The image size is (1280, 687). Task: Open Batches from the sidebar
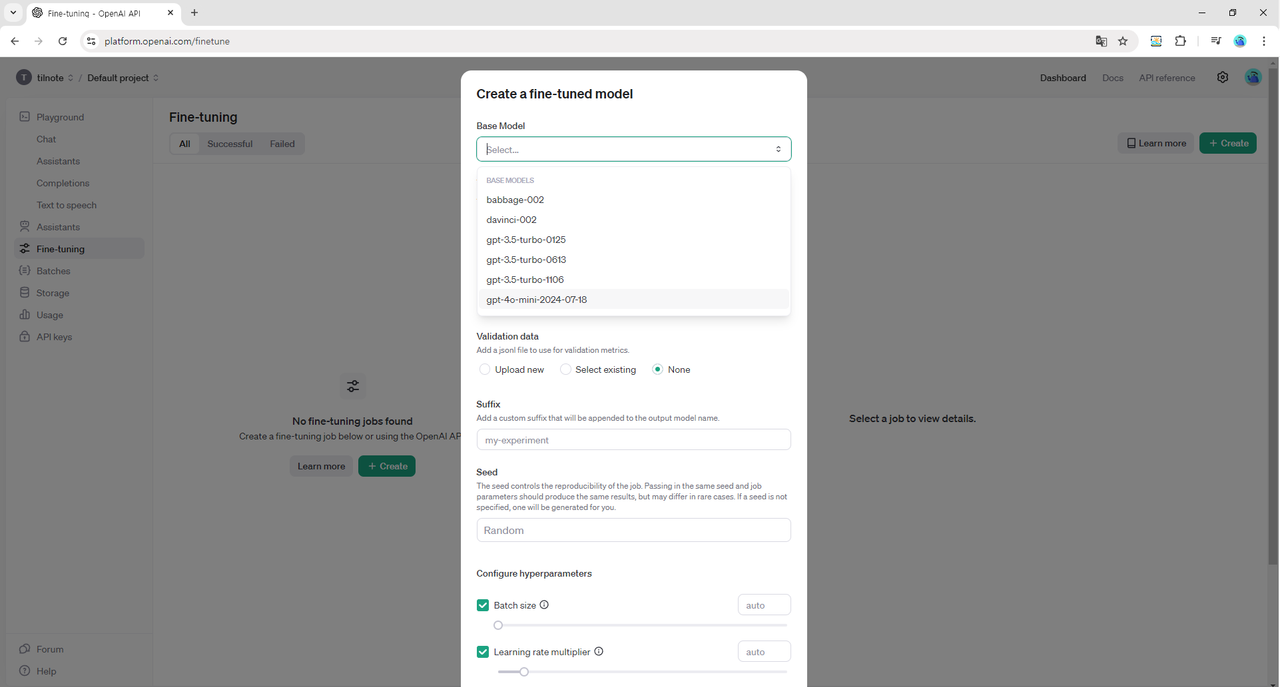[53, 271]
